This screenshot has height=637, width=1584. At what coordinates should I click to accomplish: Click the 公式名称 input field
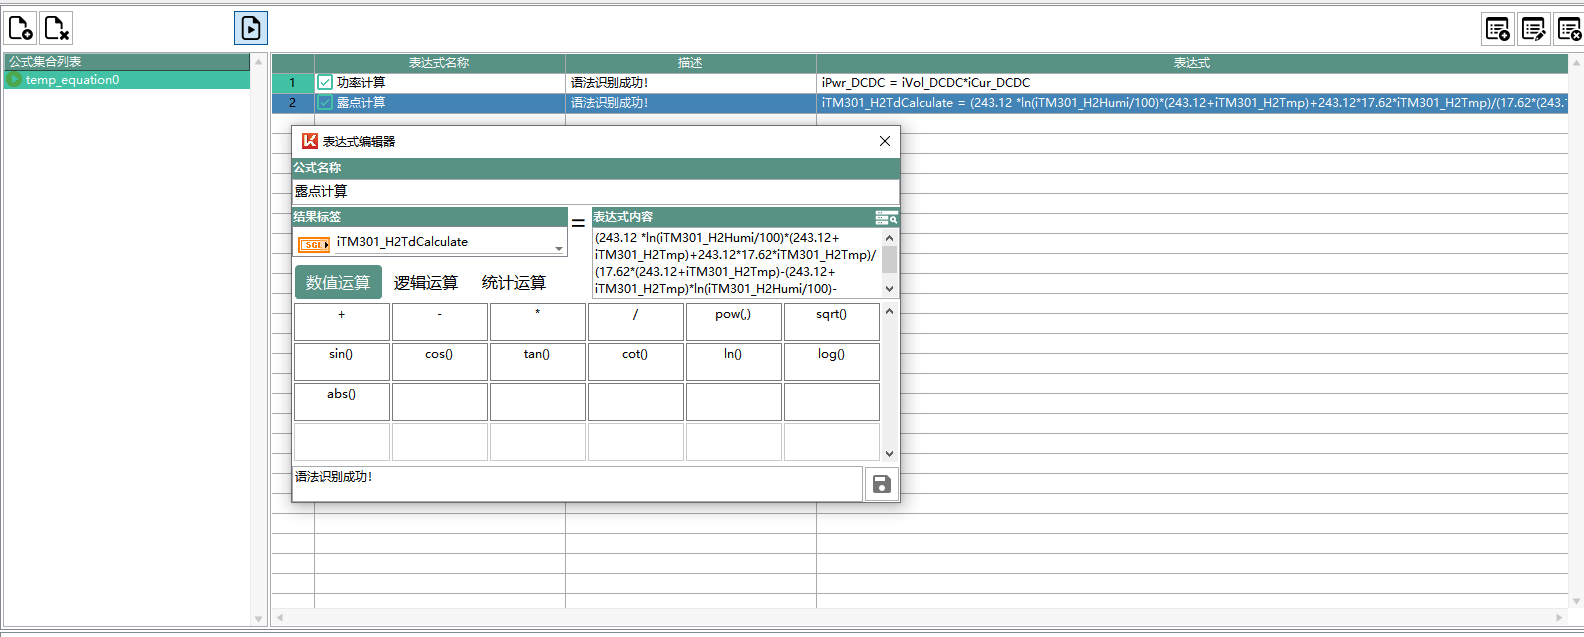pyautogui.click(x=595, y=192)
